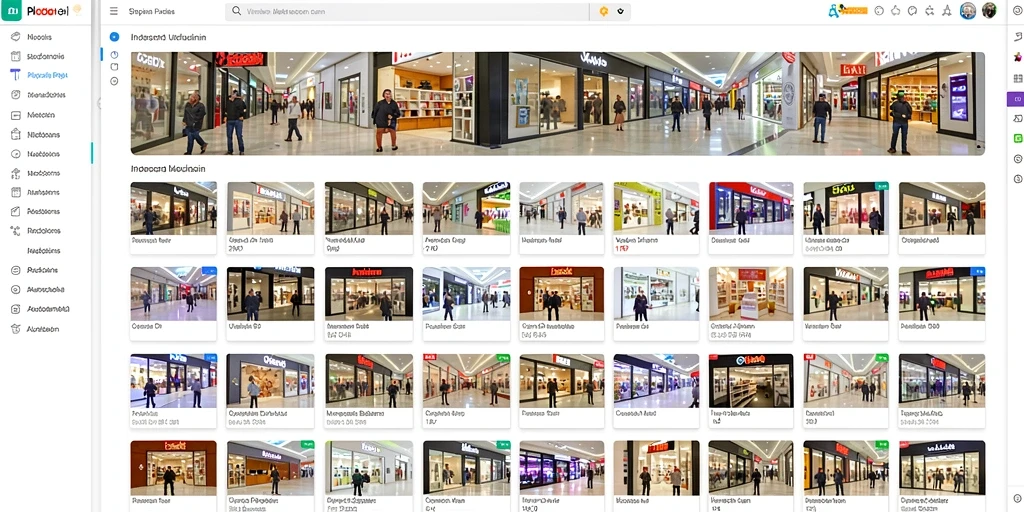Click the green square icon in the right rail
This screenshot has height=512, width=1024.
1017,138
